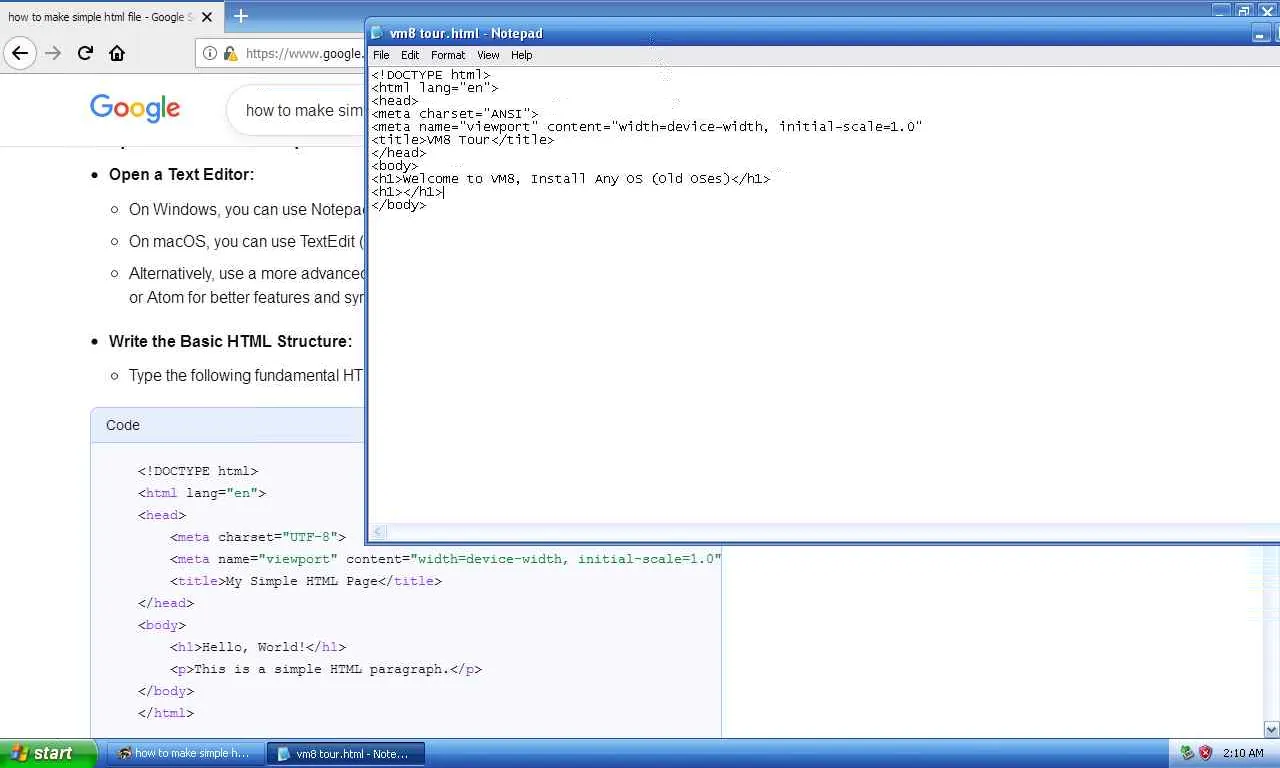Click 'On Windows, you can use Notepad' bullet text

(246, 209)
